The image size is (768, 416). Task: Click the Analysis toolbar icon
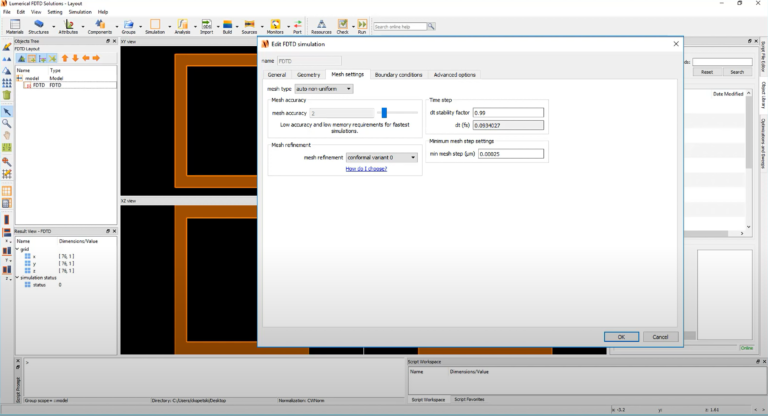[x=182, y=26]
